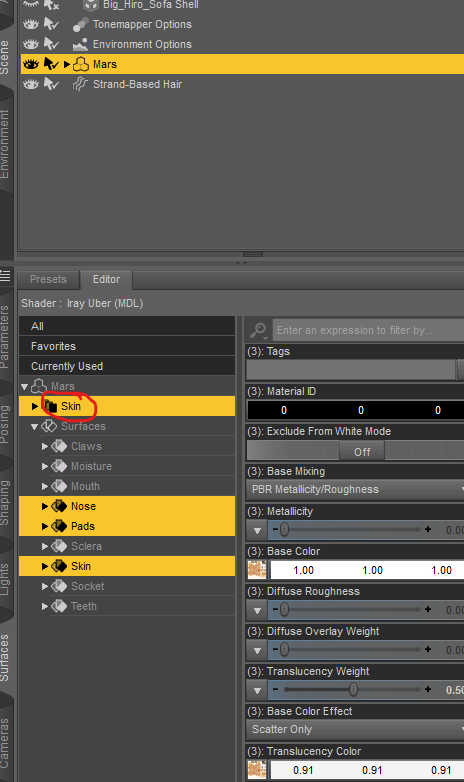Click the Mouth surface icon
Viewport: 464px width, 782px height.
59,486
